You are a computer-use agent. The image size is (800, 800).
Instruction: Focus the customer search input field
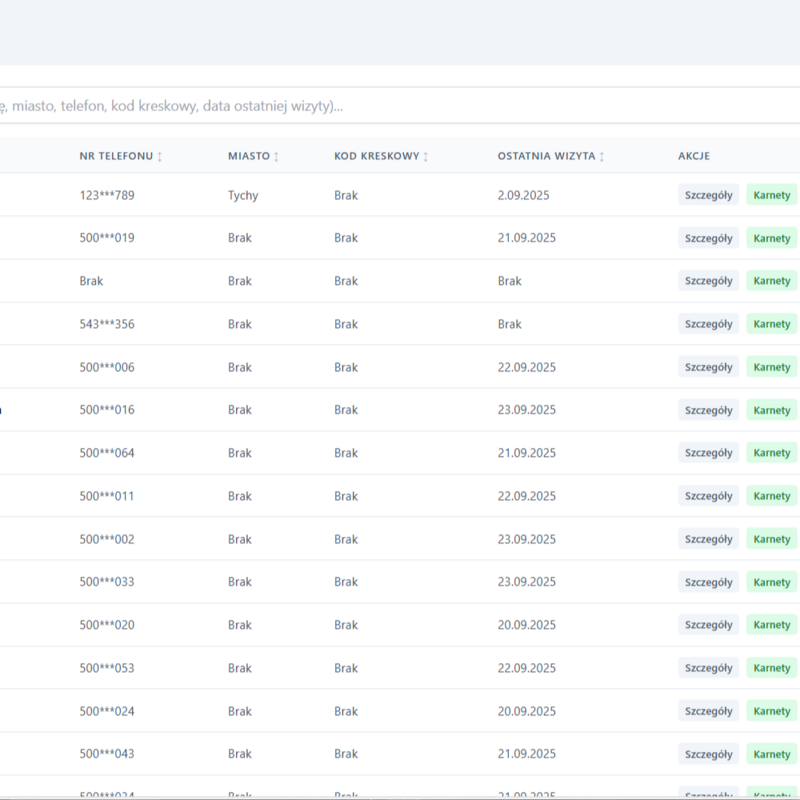[400, 106]
